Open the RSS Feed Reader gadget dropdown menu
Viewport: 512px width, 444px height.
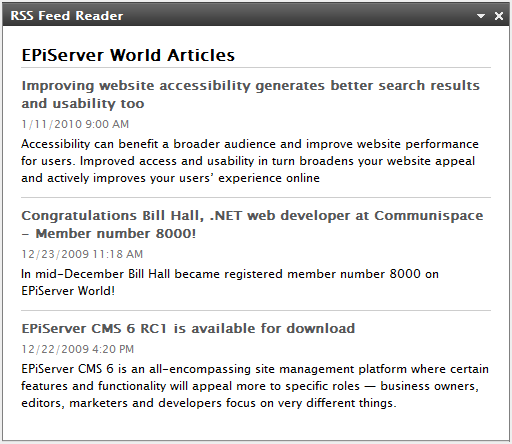[481, 16]
